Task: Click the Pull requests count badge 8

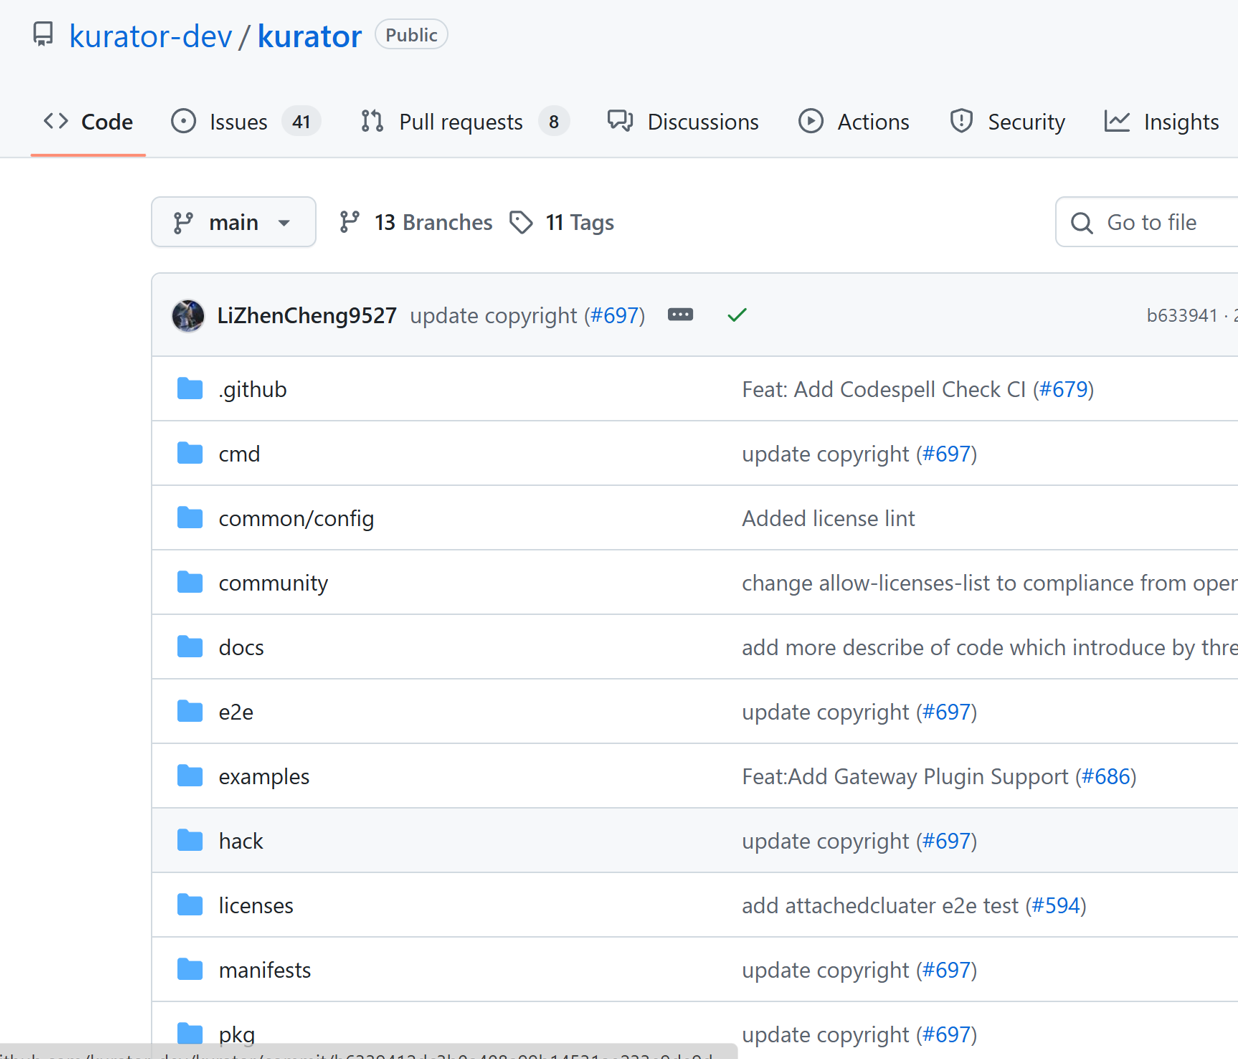Action: pos(553,122)
